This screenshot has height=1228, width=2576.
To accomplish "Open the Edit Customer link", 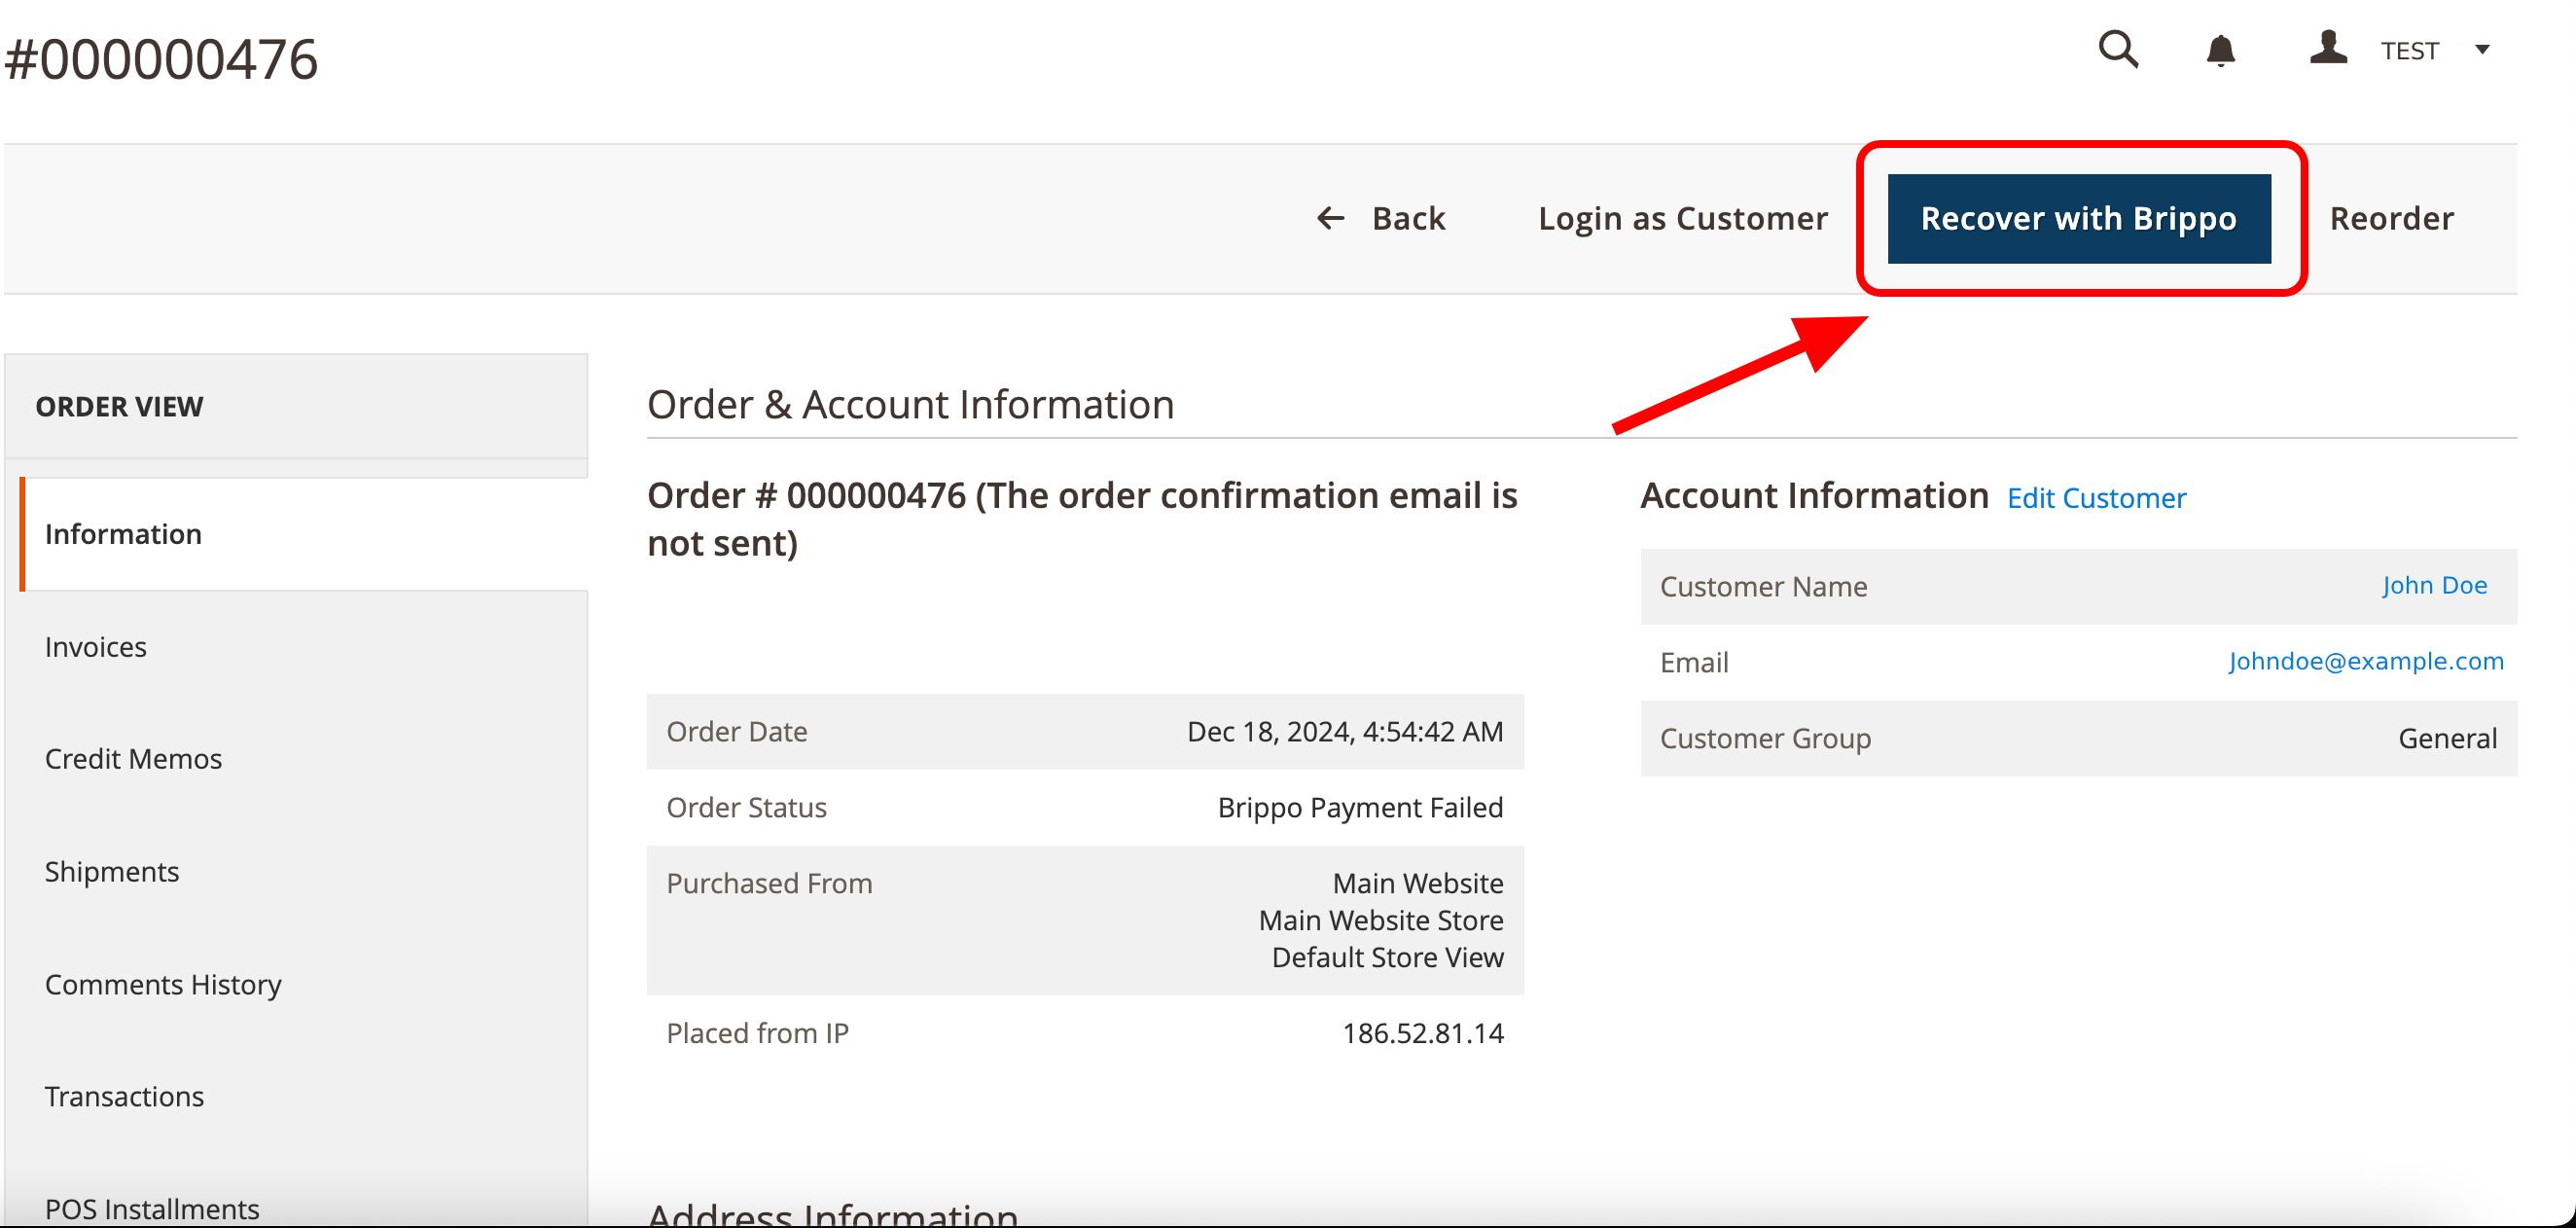I will pos(2096,498).
